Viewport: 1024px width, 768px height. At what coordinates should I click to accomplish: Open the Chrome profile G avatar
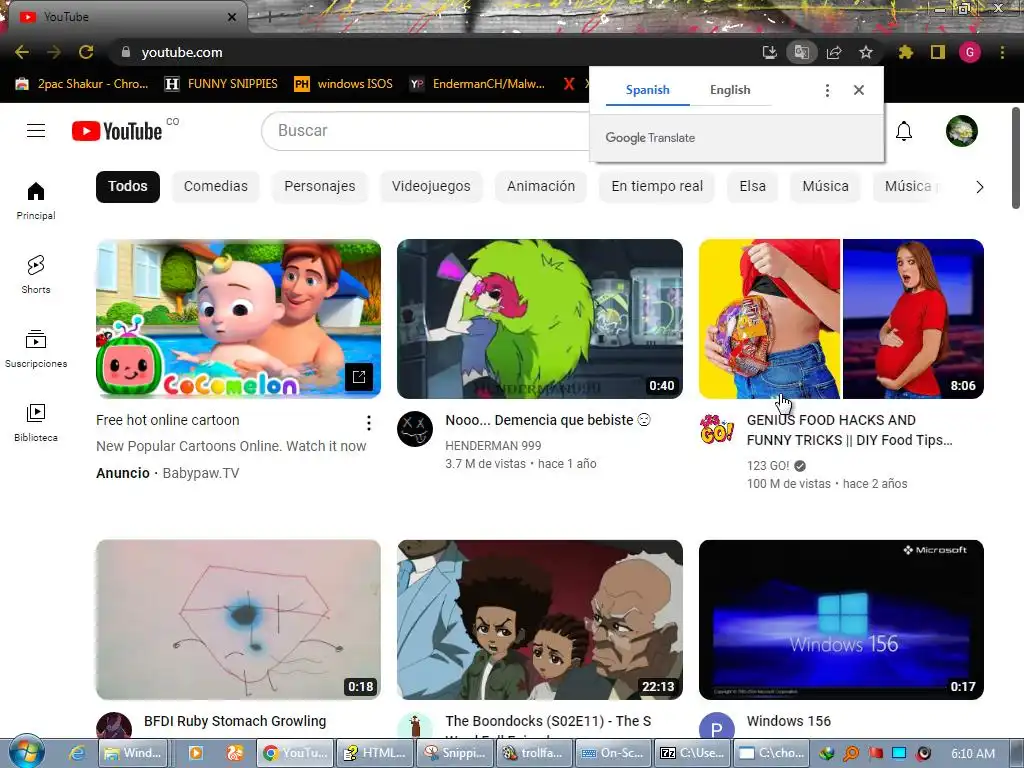coord(970,52)
